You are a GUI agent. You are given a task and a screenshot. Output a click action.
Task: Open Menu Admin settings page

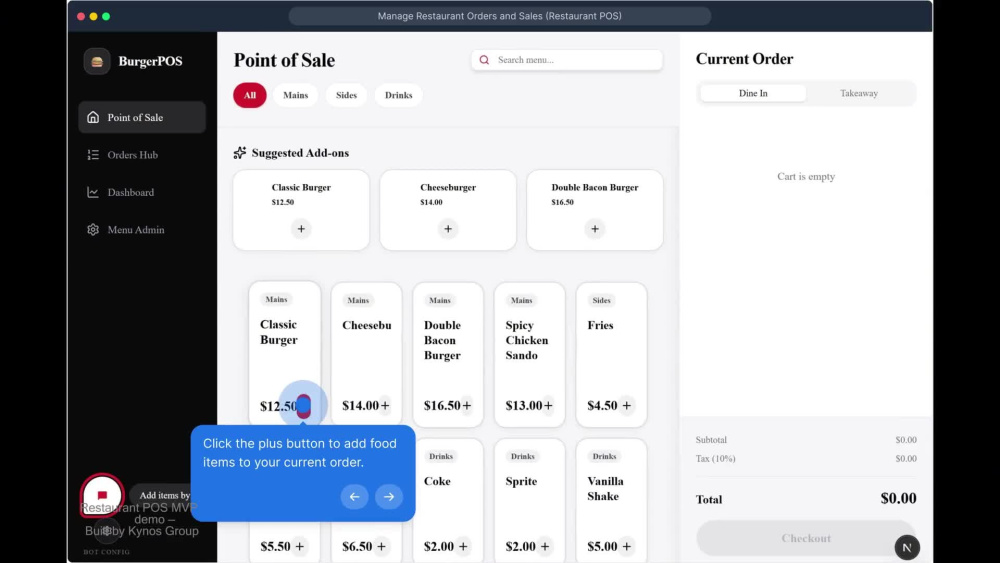[x=142, y=230]
